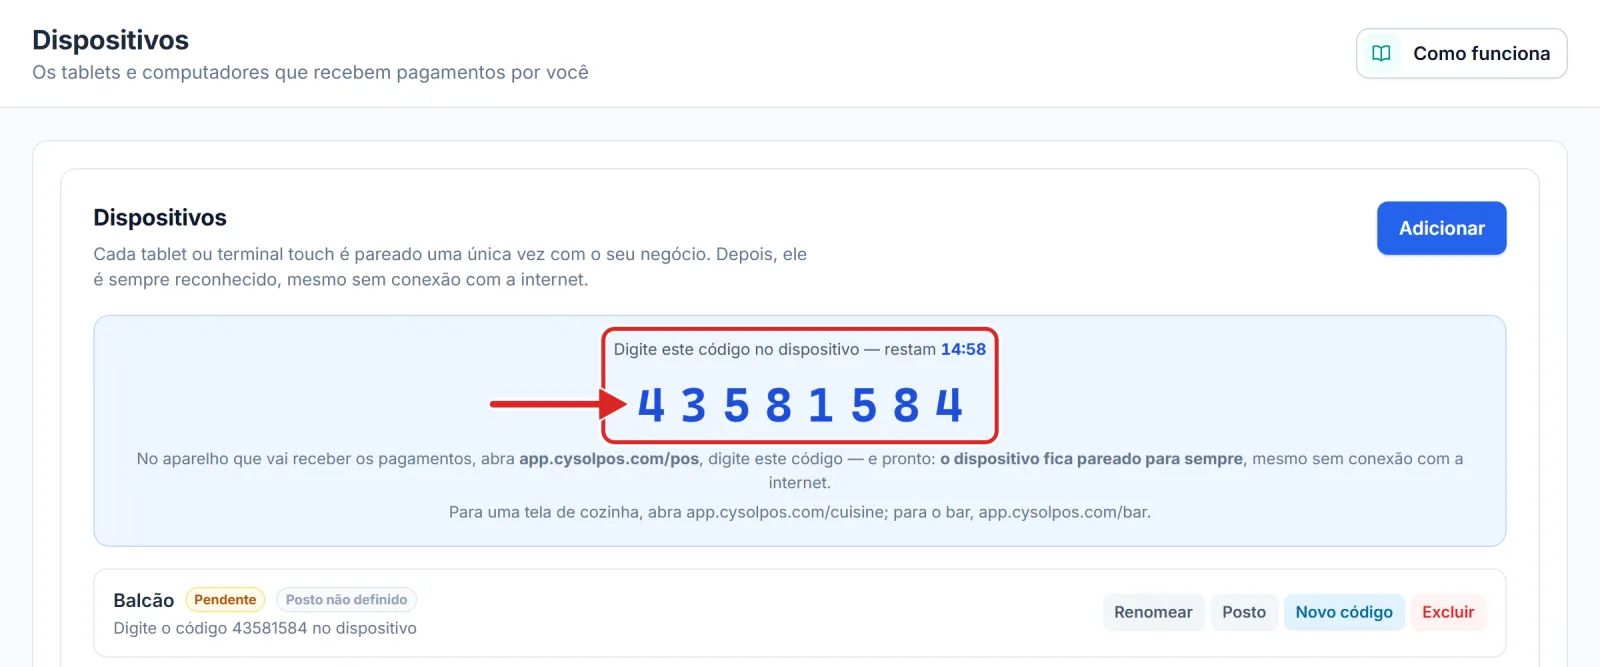This screenshot has width=1600, height=667.
Task: Click the countdown timer 14:58
Action: pos(963,349)
